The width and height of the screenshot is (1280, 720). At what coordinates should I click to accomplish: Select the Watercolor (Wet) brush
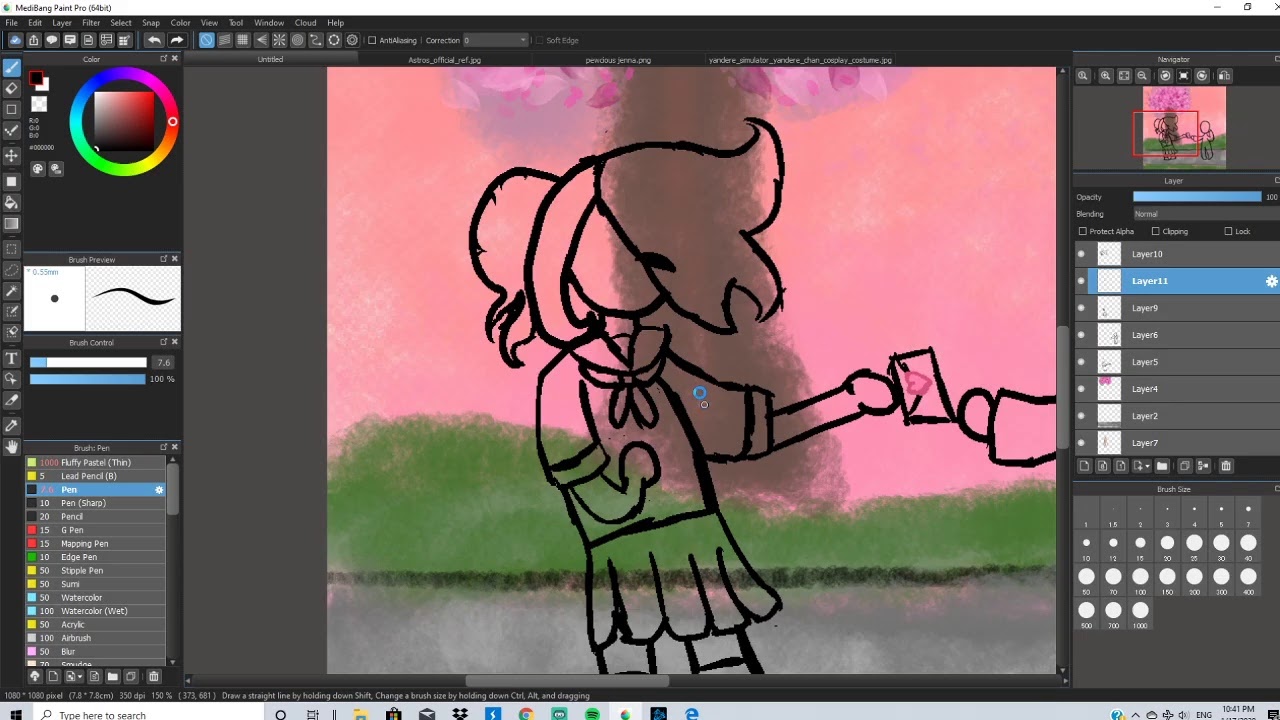(x=96, y=611)
